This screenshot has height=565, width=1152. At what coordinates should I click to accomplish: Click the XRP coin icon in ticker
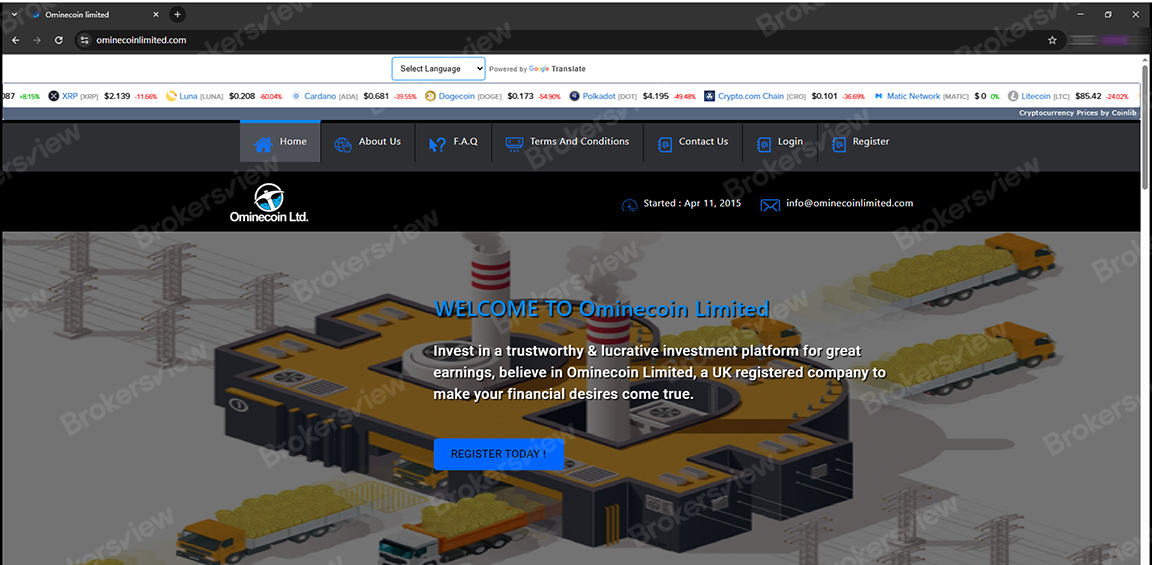point(54,96)
